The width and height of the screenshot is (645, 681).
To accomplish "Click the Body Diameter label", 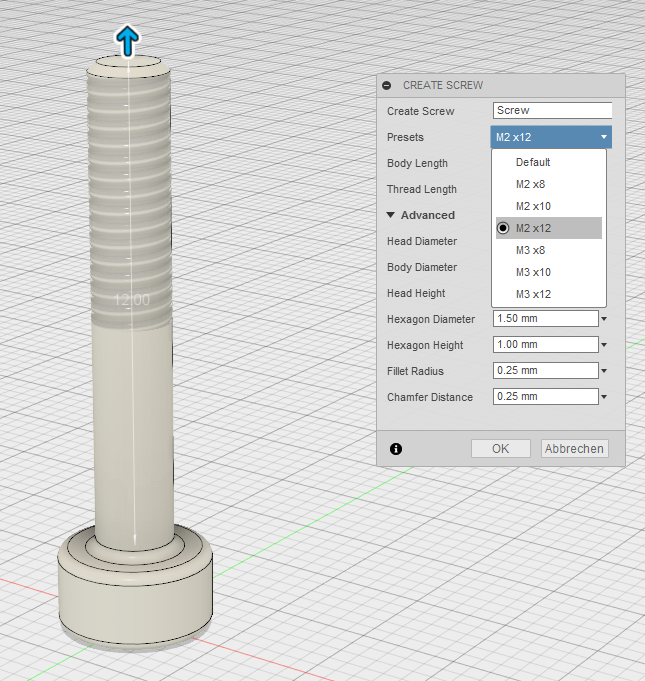I will click(x=422, y=268).
